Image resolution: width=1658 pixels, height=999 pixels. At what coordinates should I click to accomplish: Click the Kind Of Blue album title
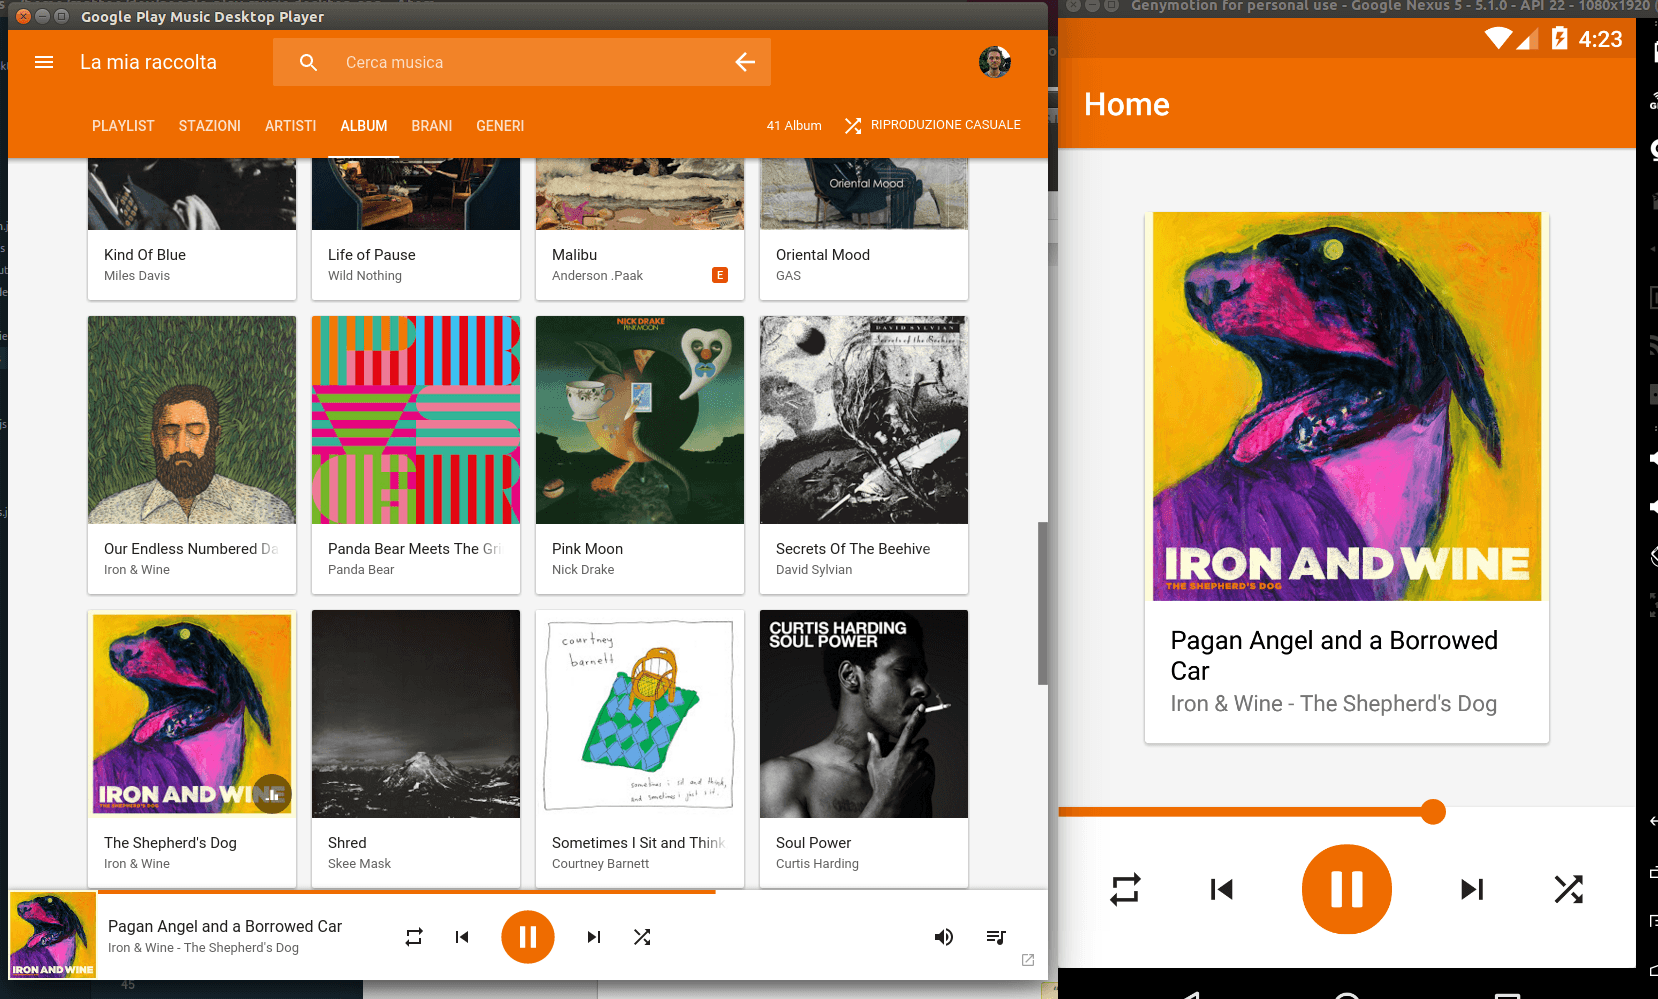coord(145,255)
